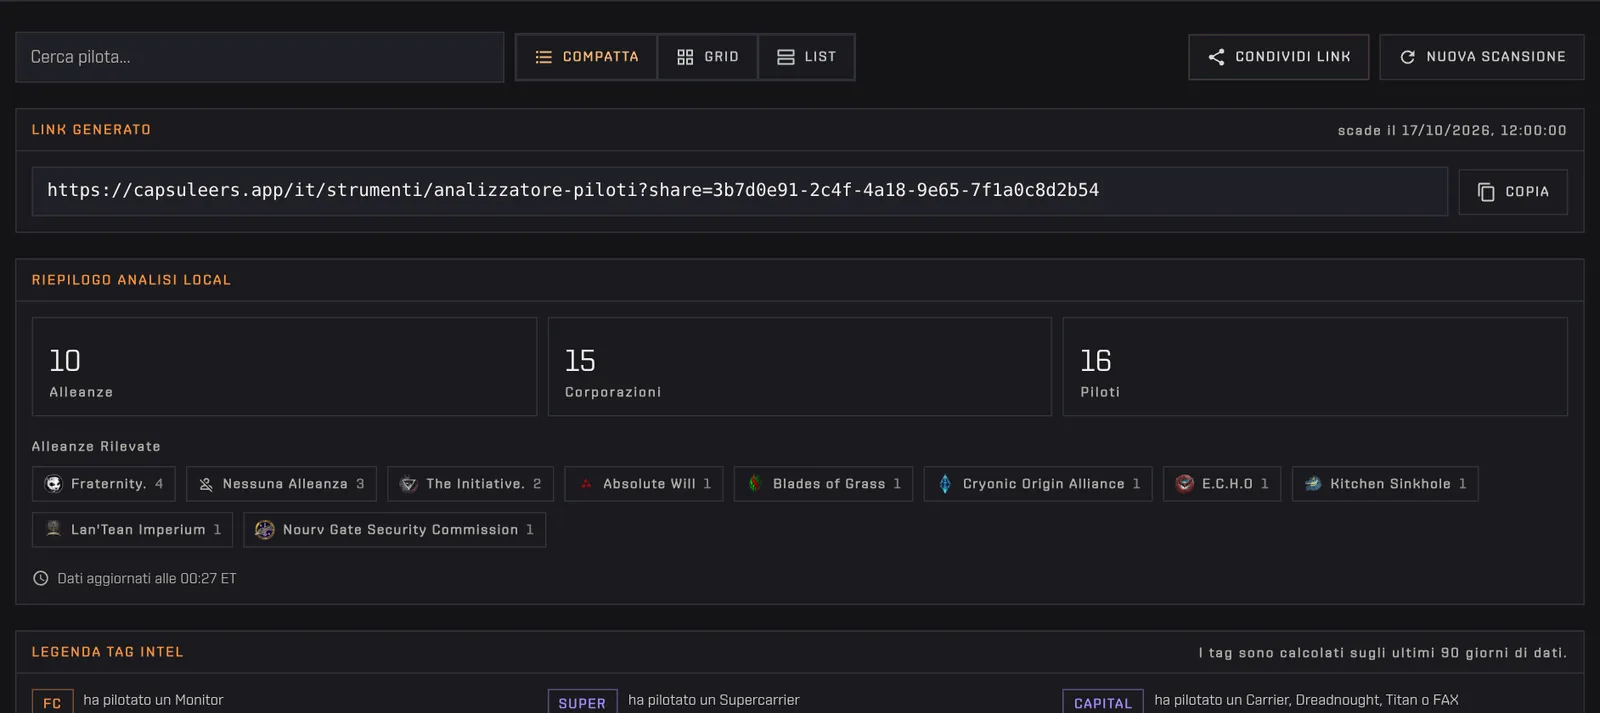This screenshot has width=1600, height=713.
Task: Click the Nessuna Alleanza crossed-person icon
Action: [206, 484]
